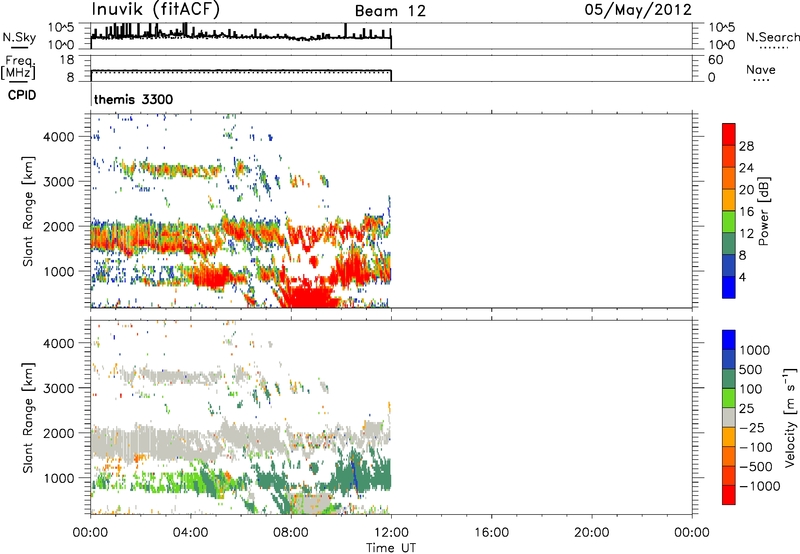Click the "12" label on the power colorbar
800x554 pixels.
click(x=746, y=233)
